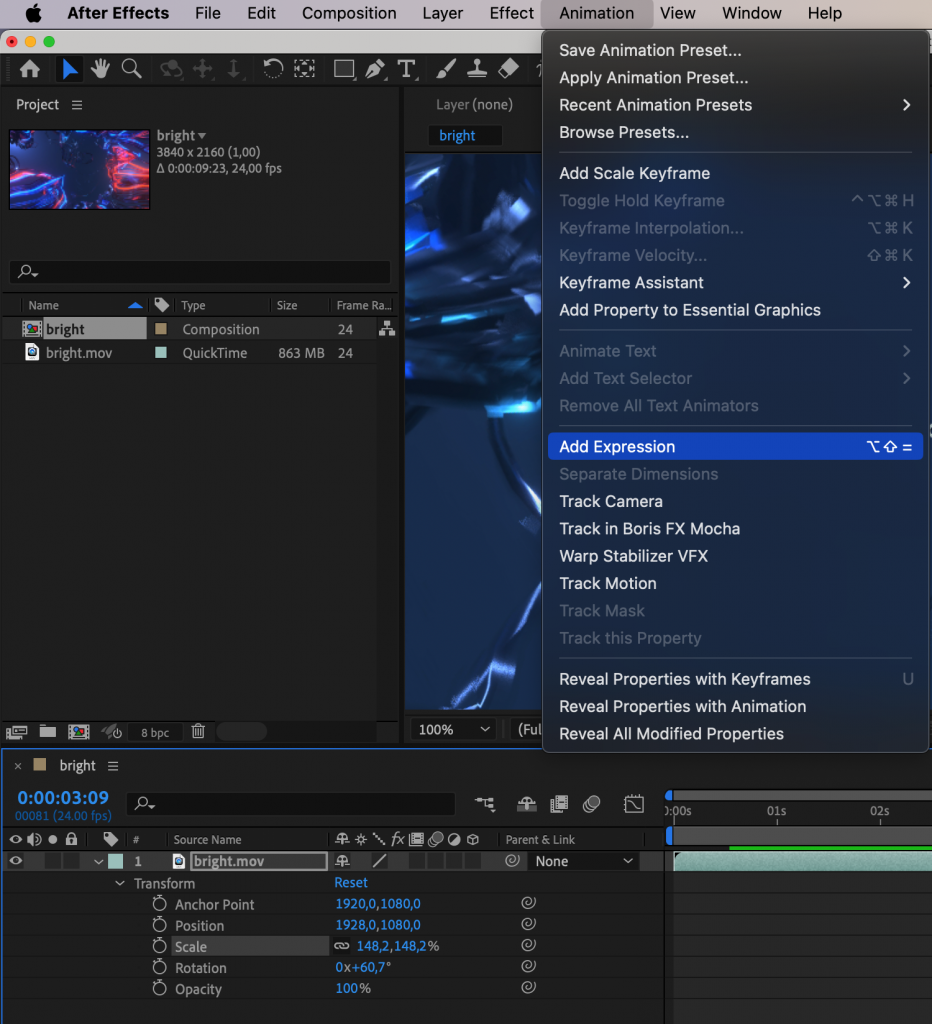Image resolution: width=932 pixels, height=1024 pixels.
Task: Collapse the Transform property group
Action: click(119, 883)
